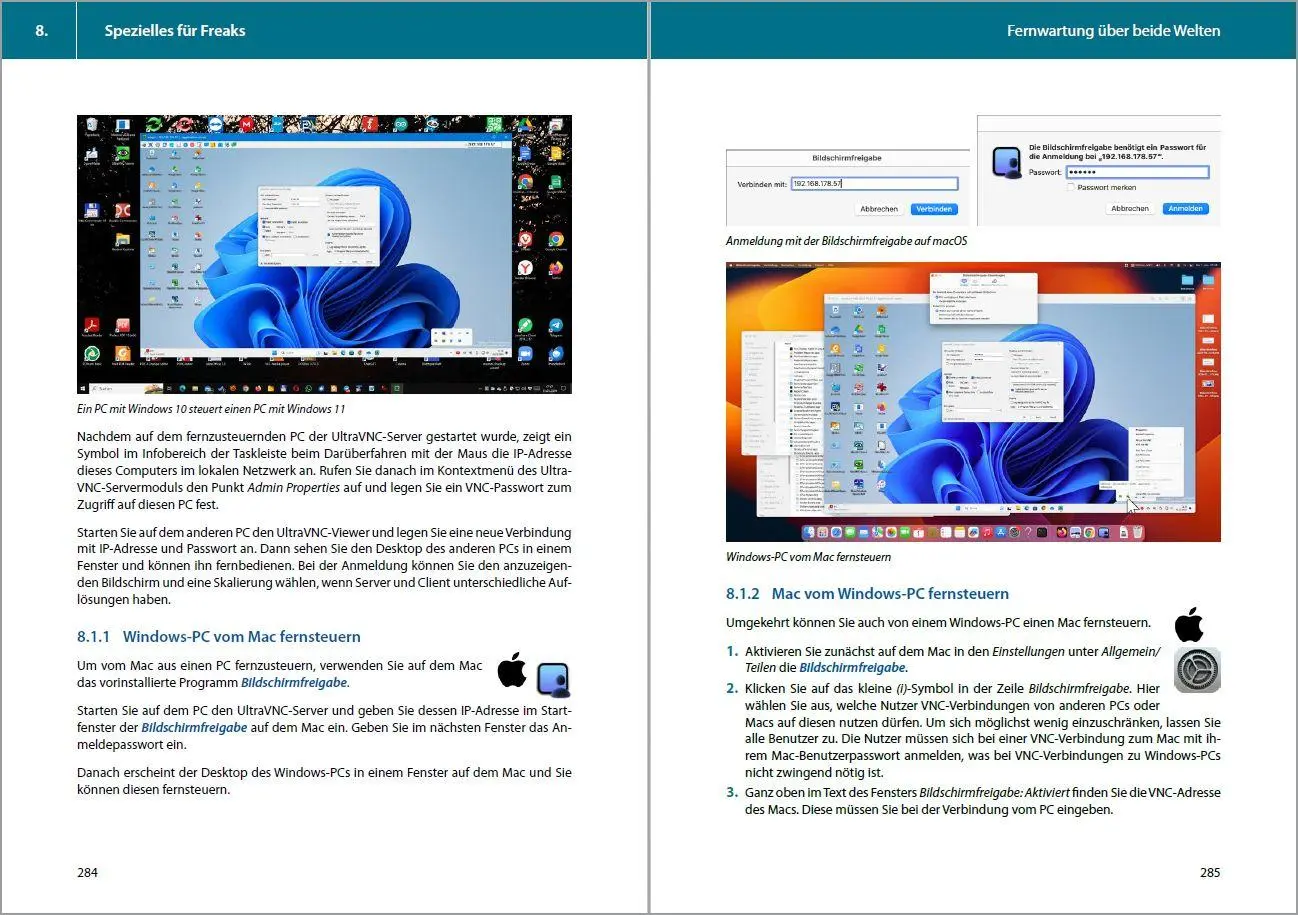Click heading '8.1.1 Windows-PC vom Mac fernsteuern'
The image size is (1298, 915).
coord(219,636)
